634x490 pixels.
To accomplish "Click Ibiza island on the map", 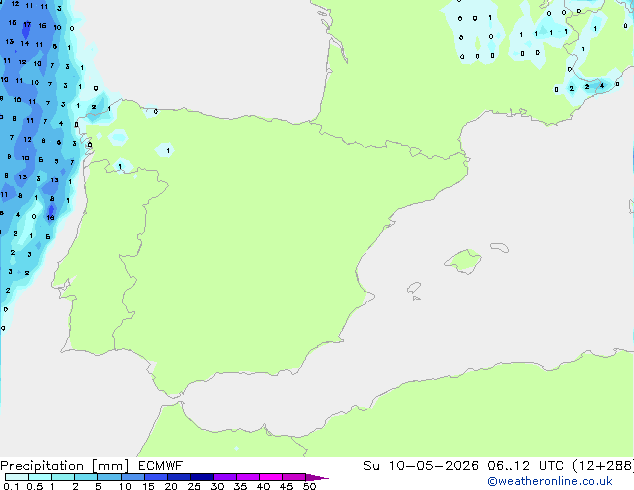I will [414, 288].
